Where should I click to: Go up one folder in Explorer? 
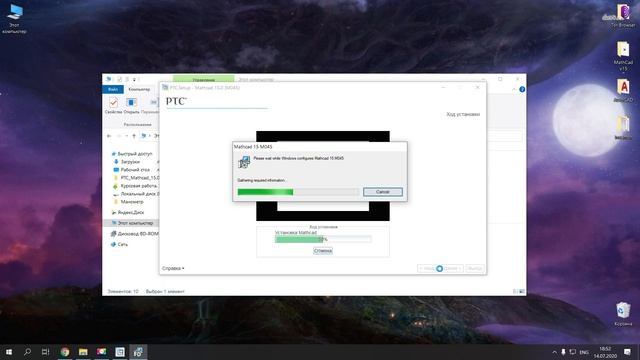pos(134,136)
